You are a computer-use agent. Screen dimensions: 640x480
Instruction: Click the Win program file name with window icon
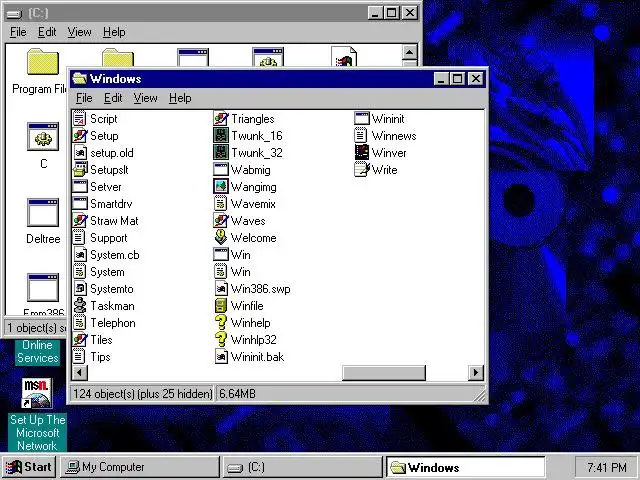(x=241, y=255)
